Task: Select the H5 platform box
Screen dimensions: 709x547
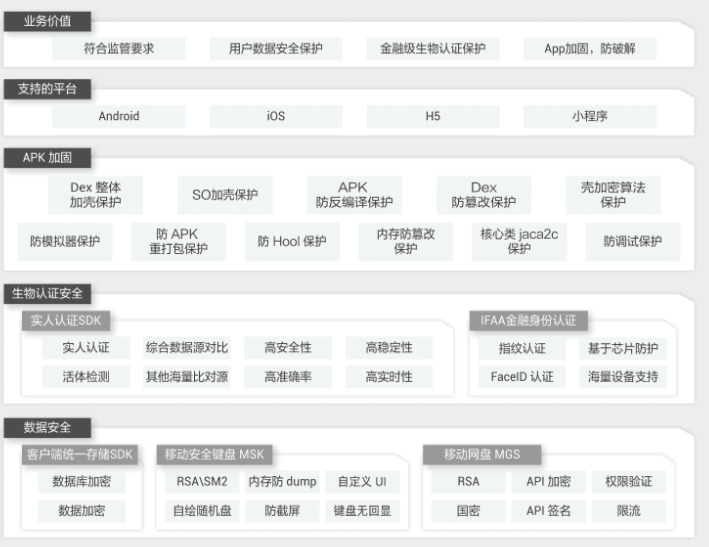Action: click(x=433, y=117)
